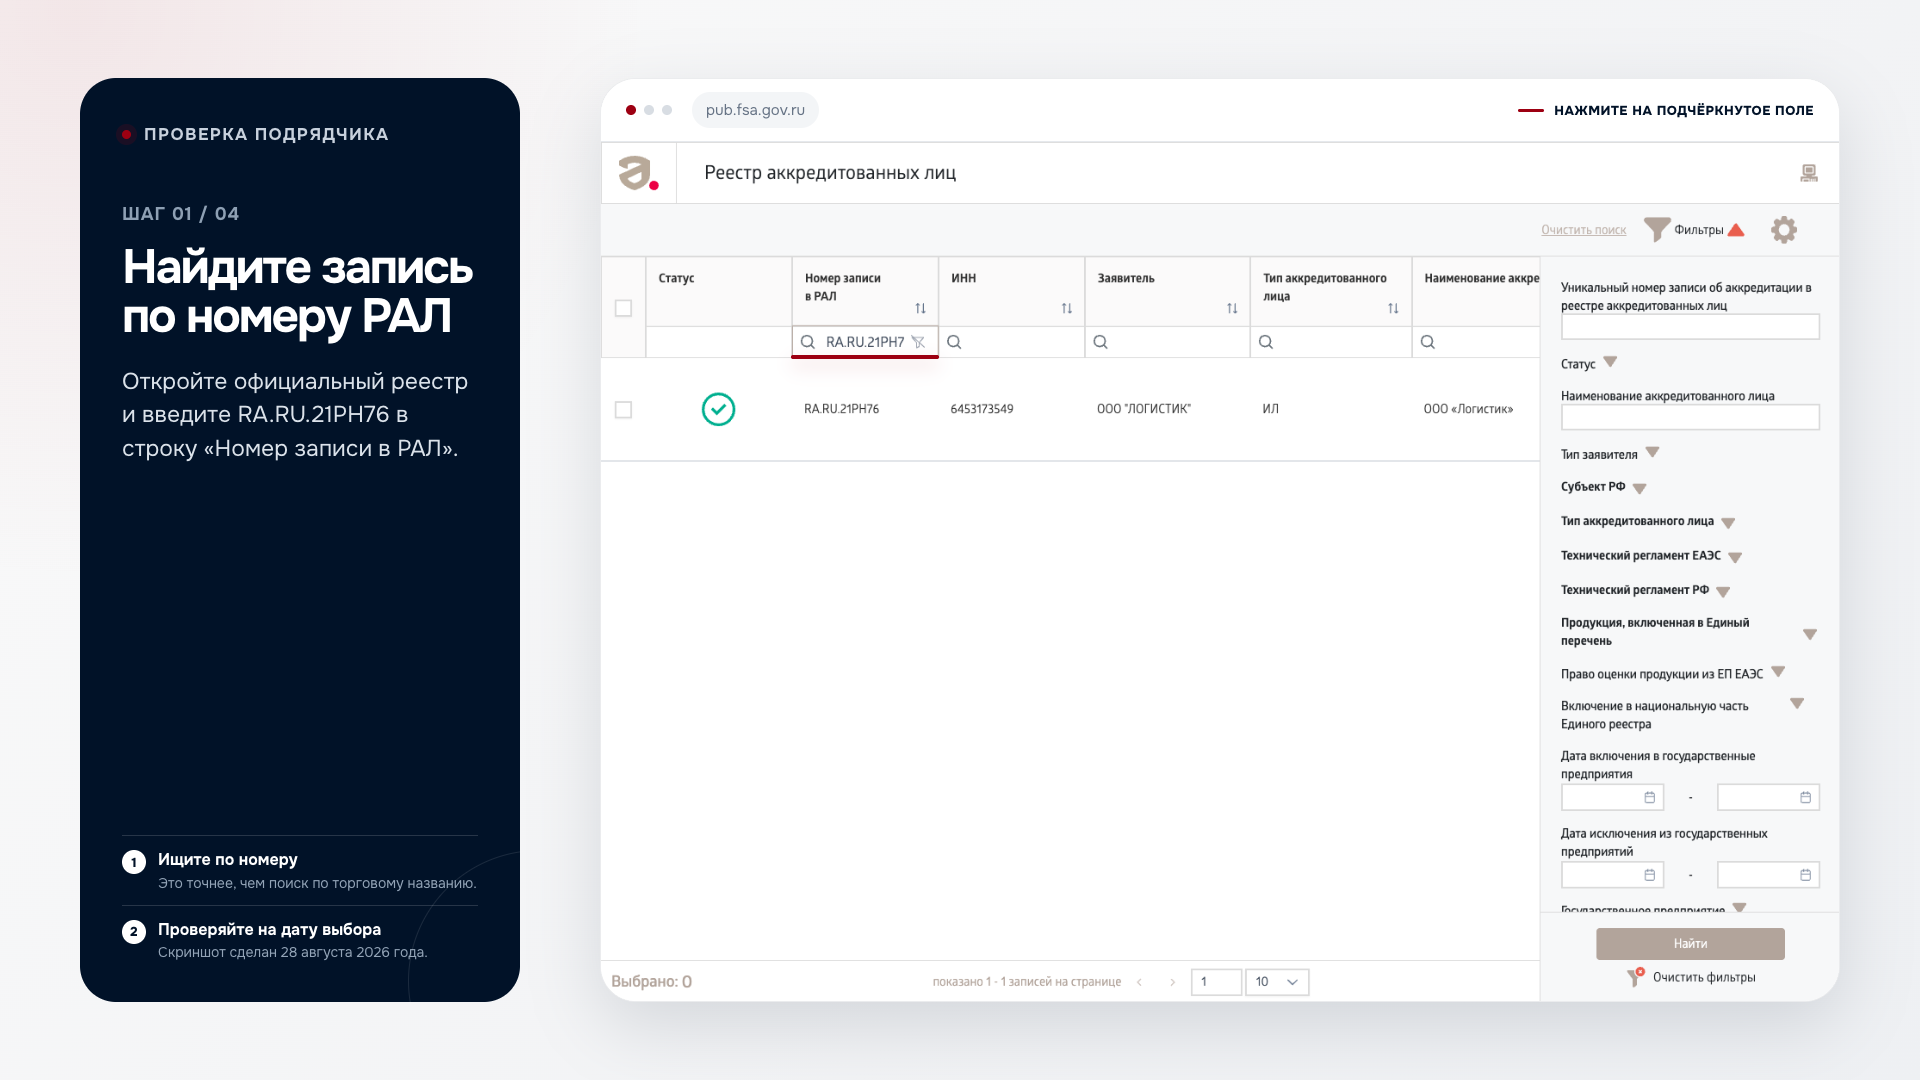Image resolution: width=1920 pixels, height=1080 pixels.
Task: Select all rows header checkbox
Action: click(x=623, y=308)
